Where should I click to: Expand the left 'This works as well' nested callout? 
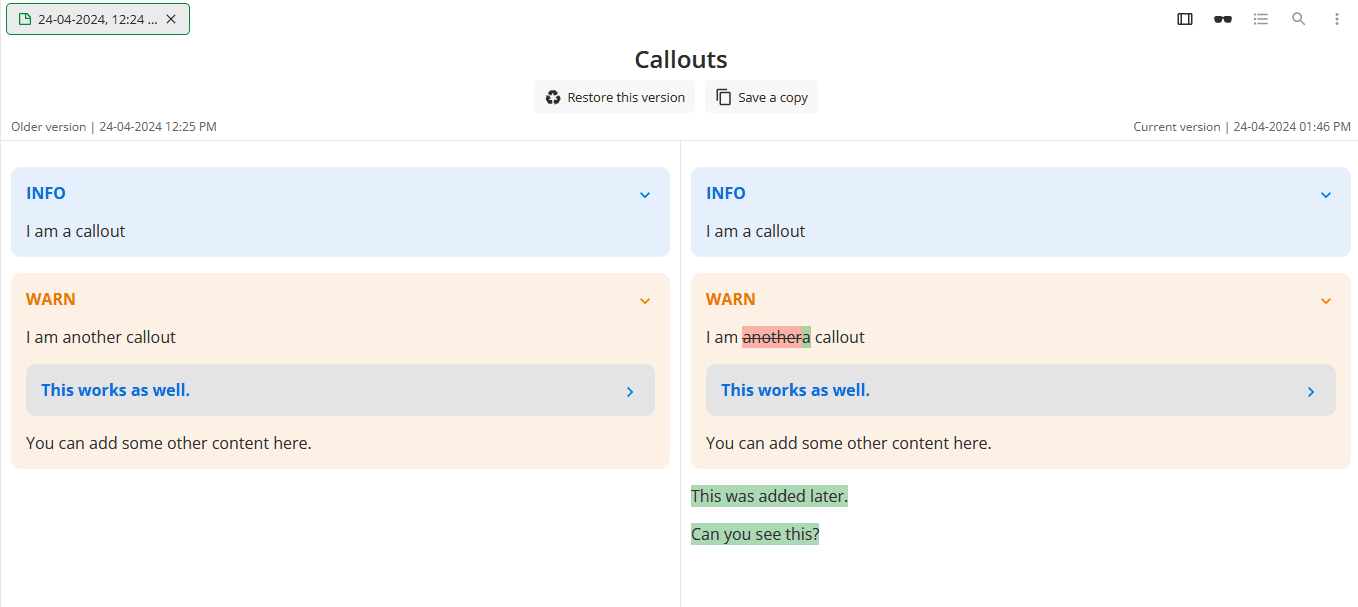click(x=630, y=391)
